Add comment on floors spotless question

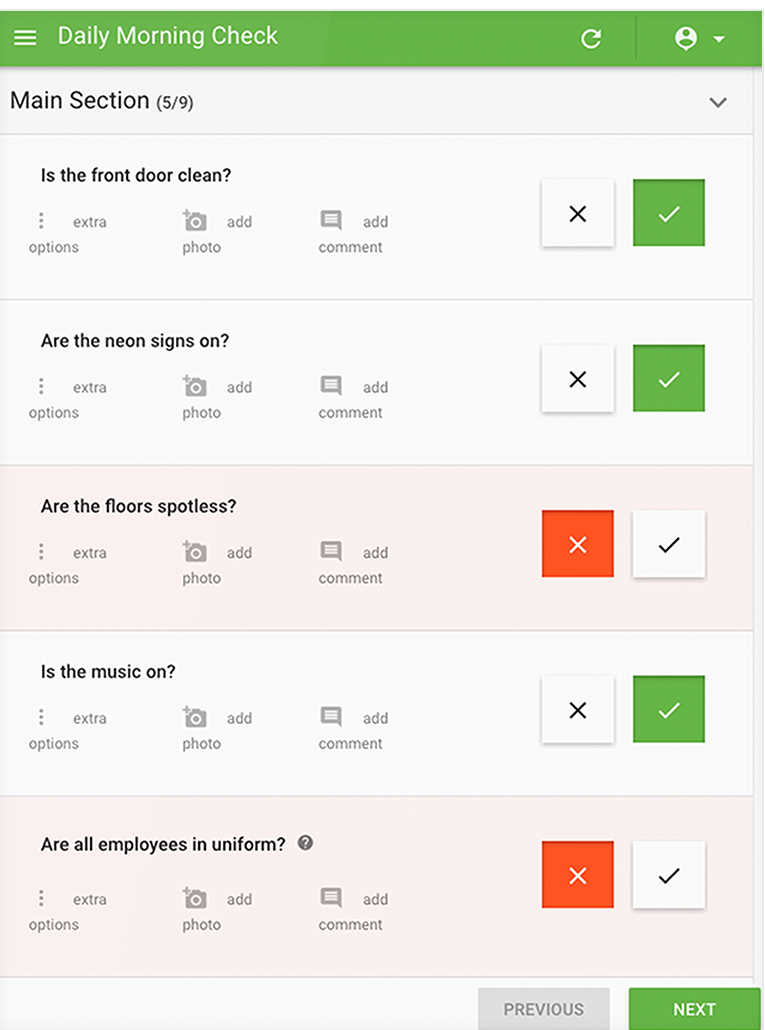click(331, 552)
